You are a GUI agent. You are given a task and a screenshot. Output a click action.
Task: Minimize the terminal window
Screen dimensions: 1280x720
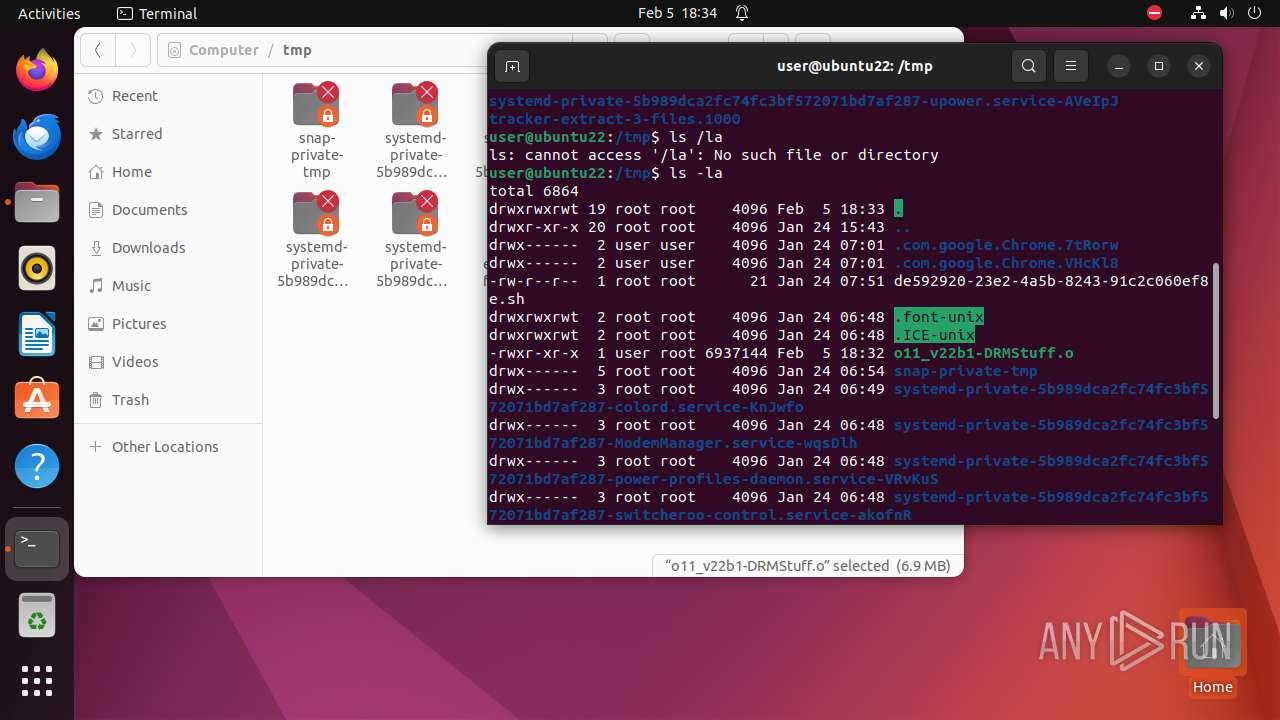(x=1120, y=67)
